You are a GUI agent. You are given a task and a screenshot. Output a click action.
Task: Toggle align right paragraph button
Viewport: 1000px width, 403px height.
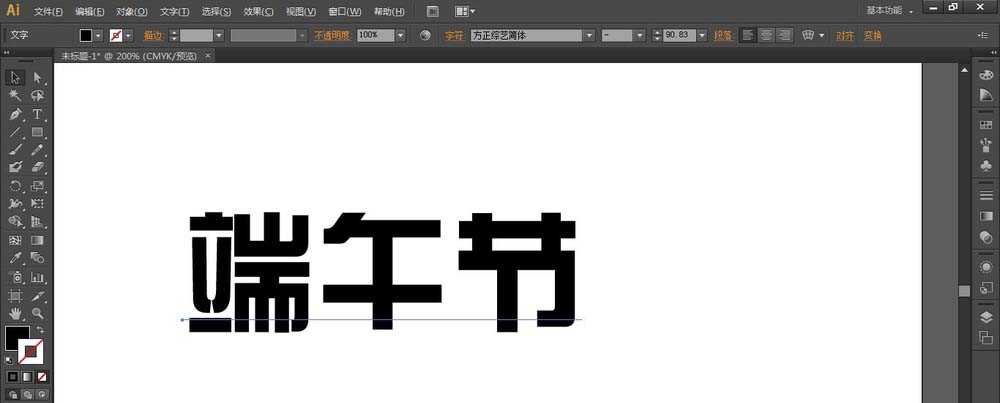point(785,35)
